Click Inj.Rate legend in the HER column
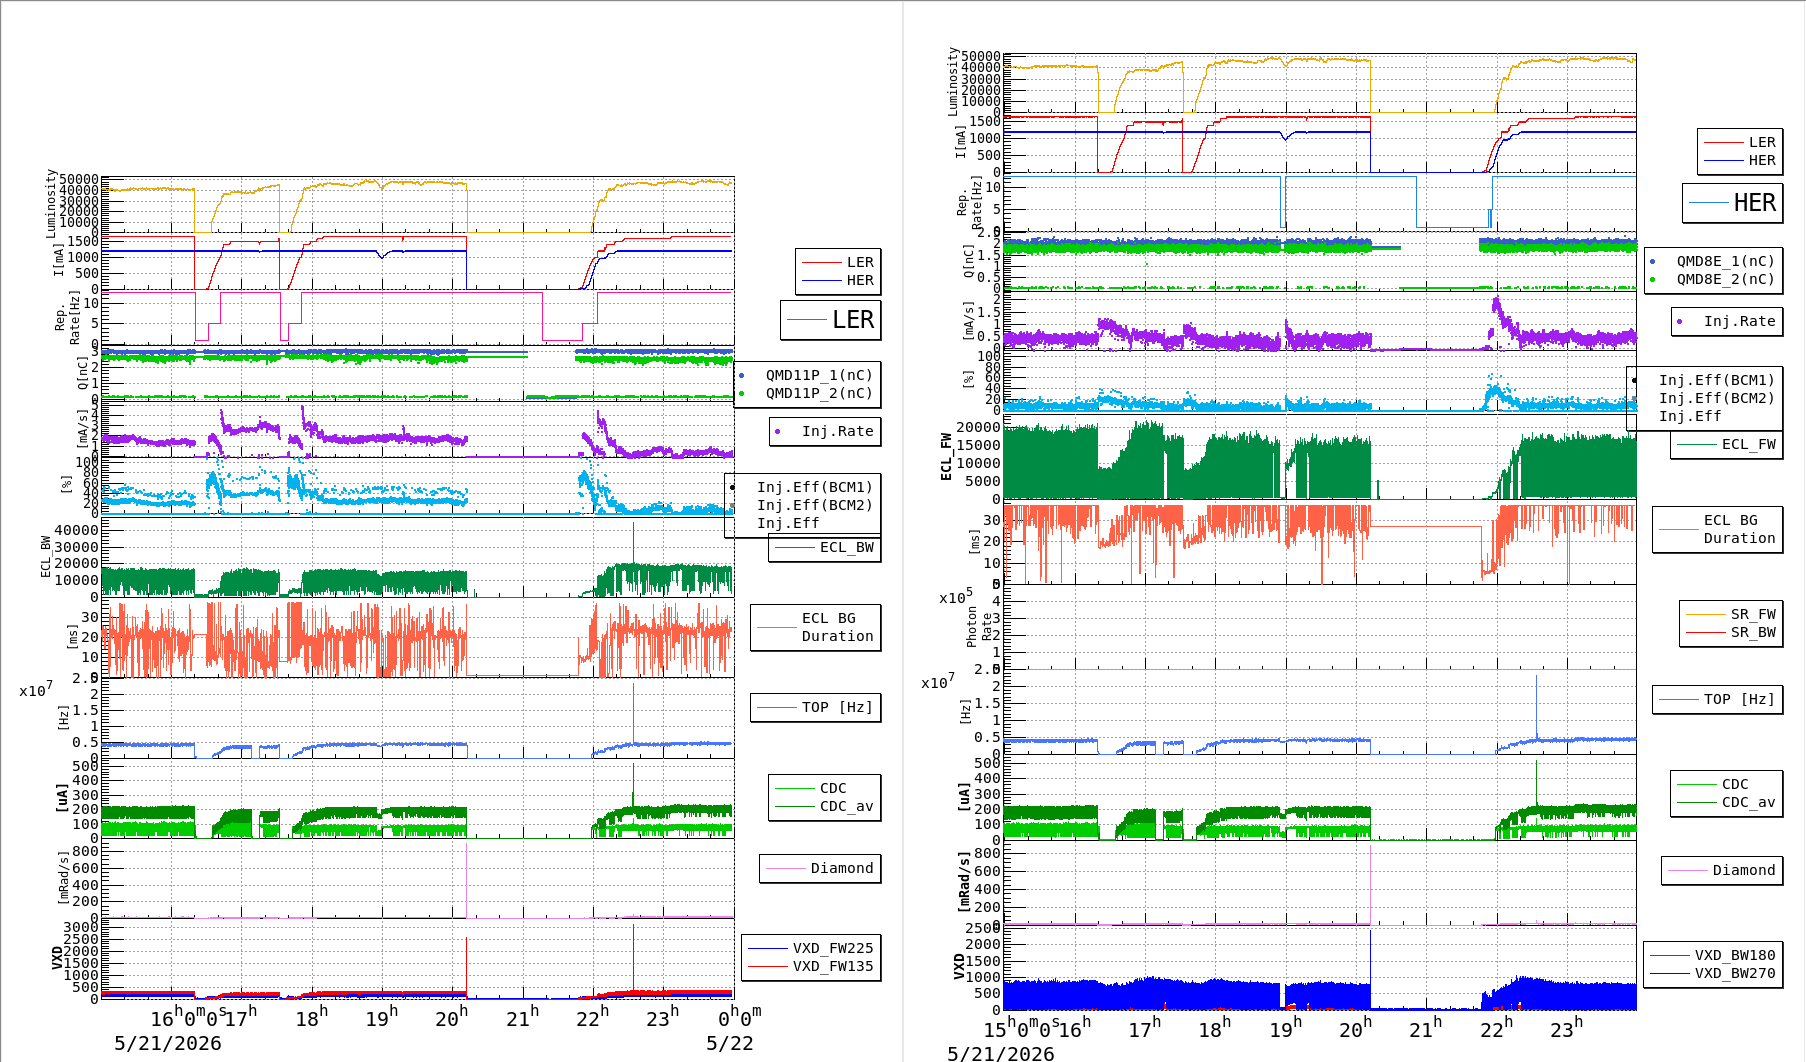1806x1062 pixels. [x=1727, y=321]
